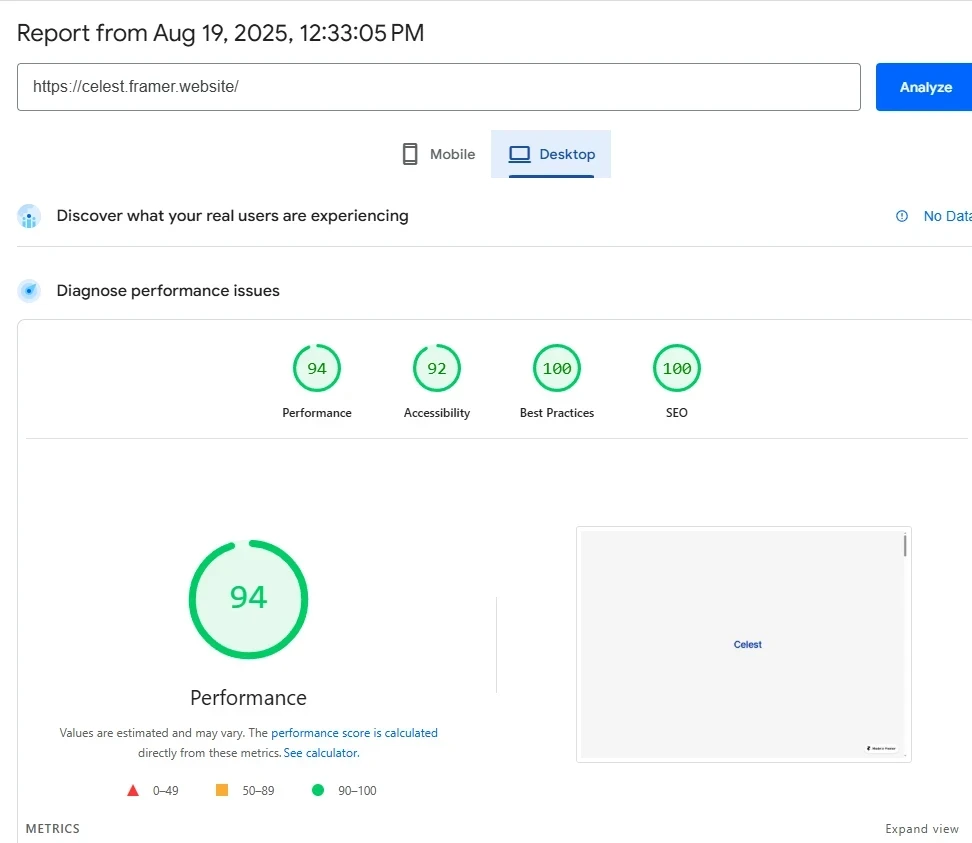Click the URL input field
This screenshot has height=843, width=972.
click(438, 87)
